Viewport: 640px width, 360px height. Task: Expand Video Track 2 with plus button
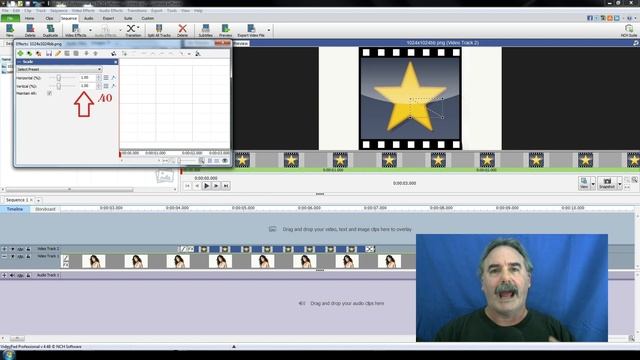coord(4,249)
